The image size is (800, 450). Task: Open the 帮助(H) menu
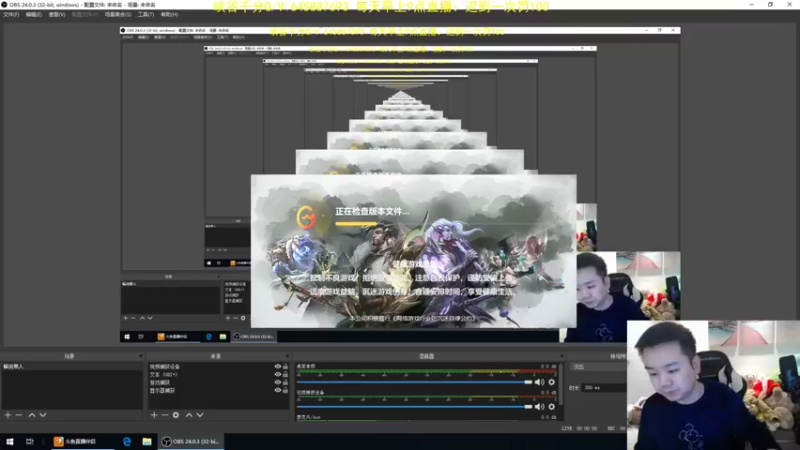169,14
